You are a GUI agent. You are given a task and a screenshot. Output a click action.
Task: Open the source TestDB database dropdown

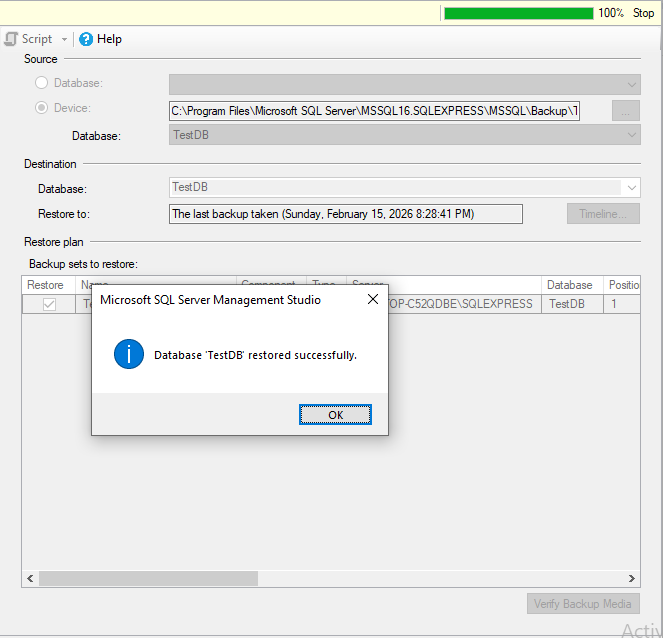tap(405, 135)
